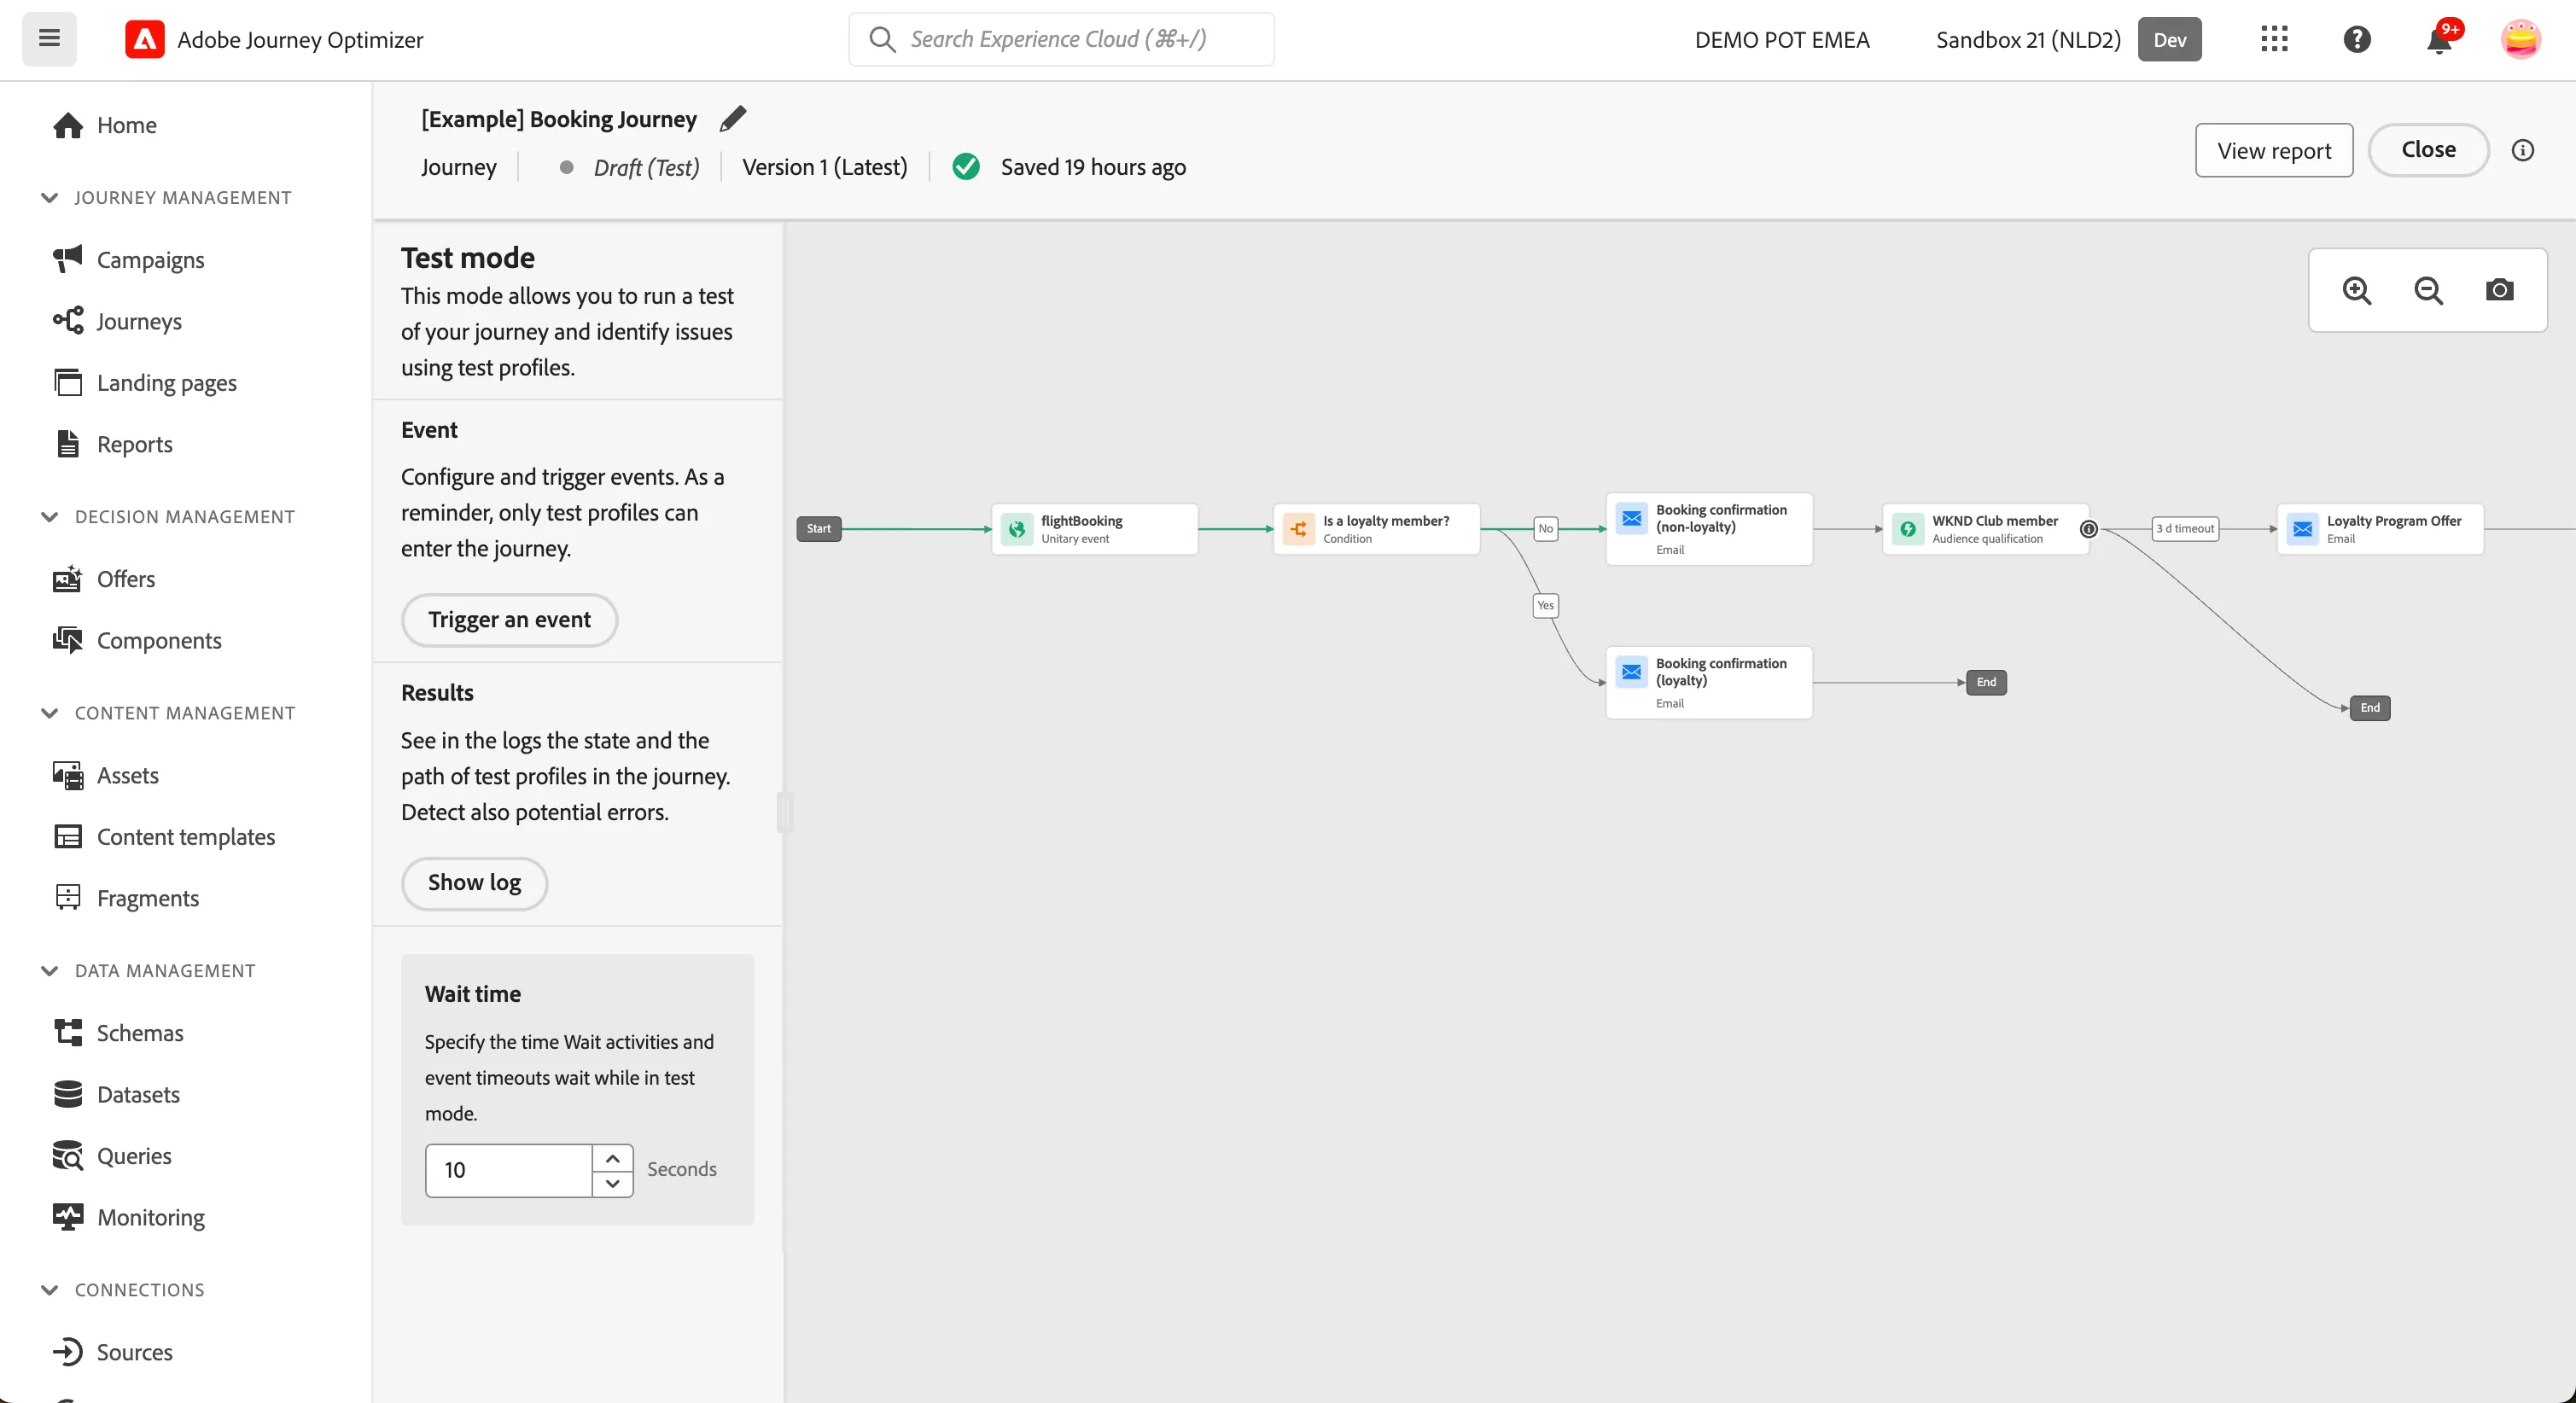Image resolution: width=2576 pixels, height=1403 pixels.
Task: Click Trigger an event button
Action: tap(509, 620)
